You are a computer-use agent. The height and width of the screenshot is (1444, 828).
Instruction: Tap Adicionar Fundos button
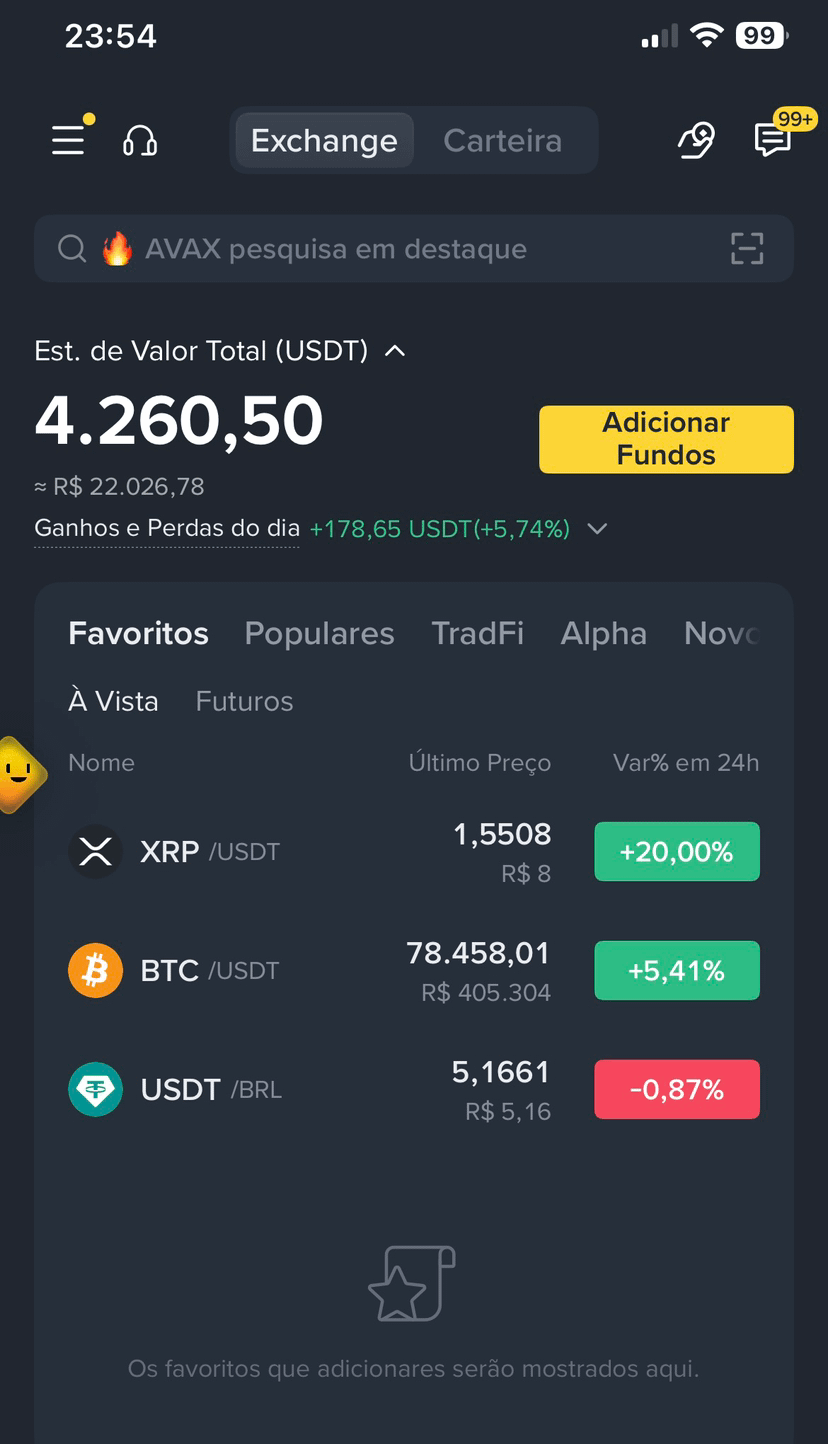[666, 439]
